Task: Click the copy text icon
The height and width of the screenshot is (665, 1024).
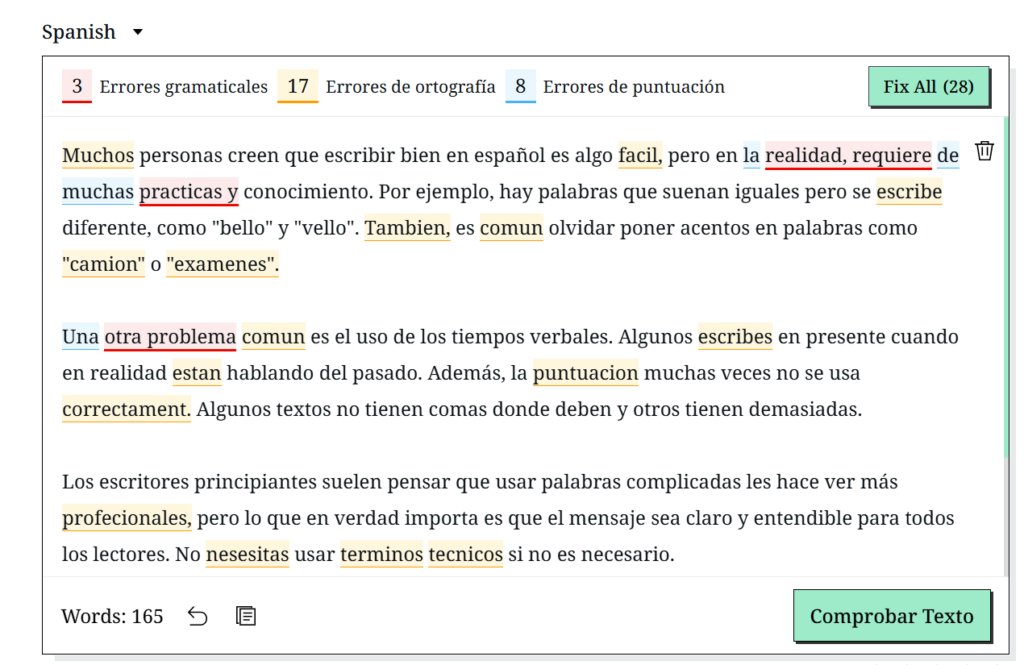Action: click(x=245, y=616)
